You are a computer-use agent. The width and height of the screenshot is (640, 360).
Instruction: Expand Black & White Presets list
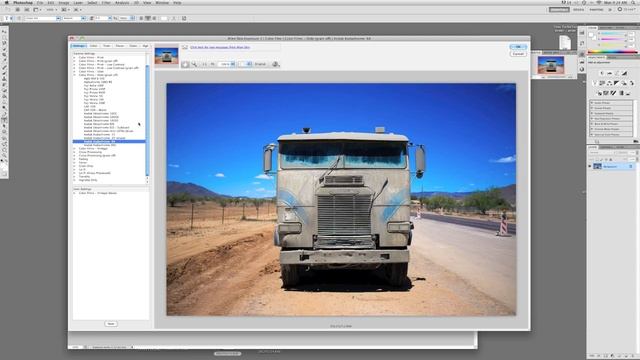[592, 124]
